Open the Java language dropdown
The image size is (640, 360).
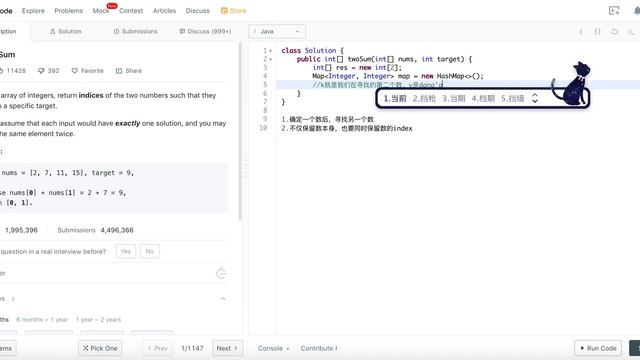pyautogui.click(x=277, y=31)
